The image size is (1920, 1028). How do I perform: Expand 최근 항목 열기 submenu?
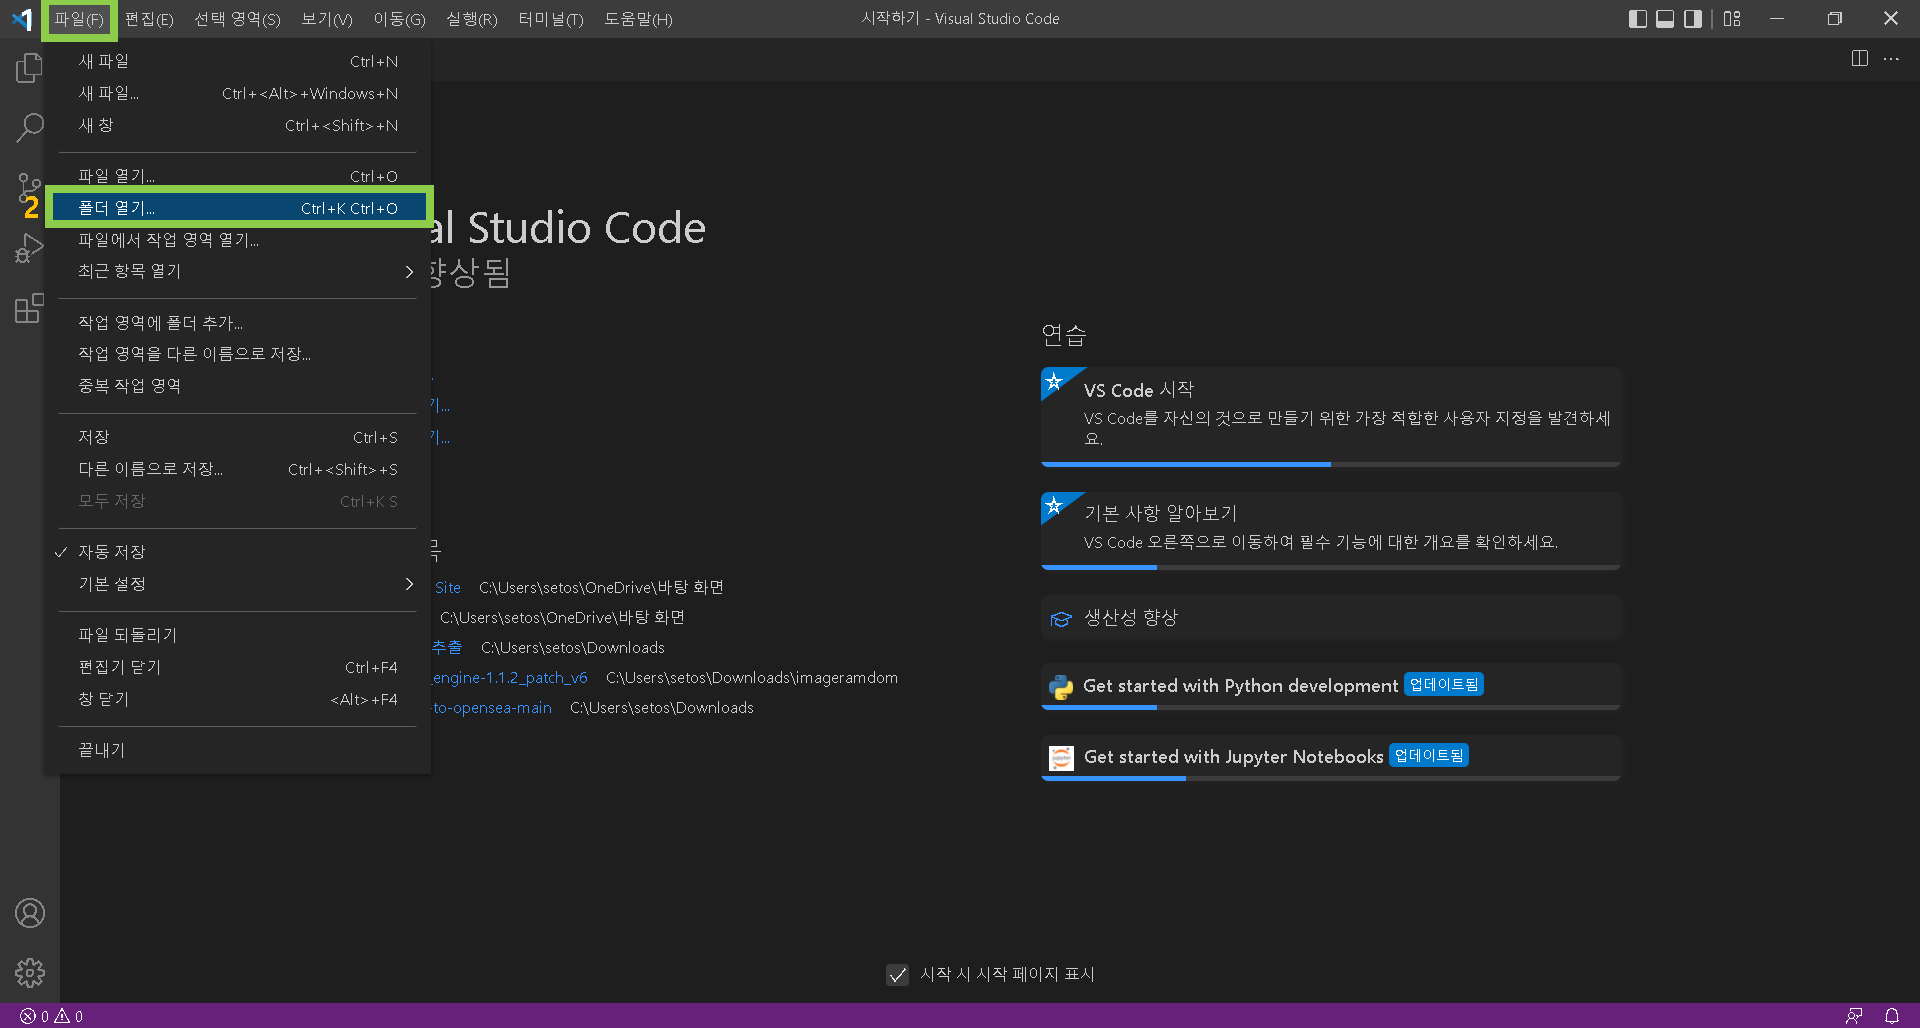(x=237, y=271)
